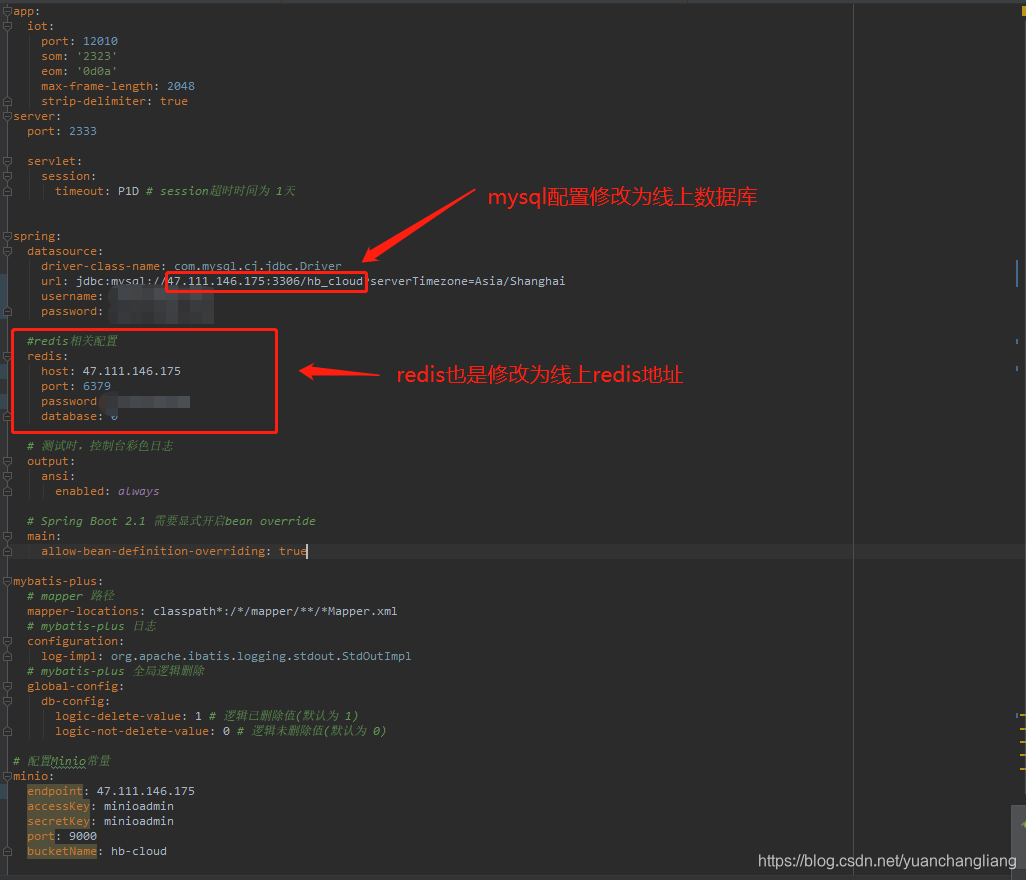
Task: Click the accessKey value minioadmin
Action: [139, 806]
